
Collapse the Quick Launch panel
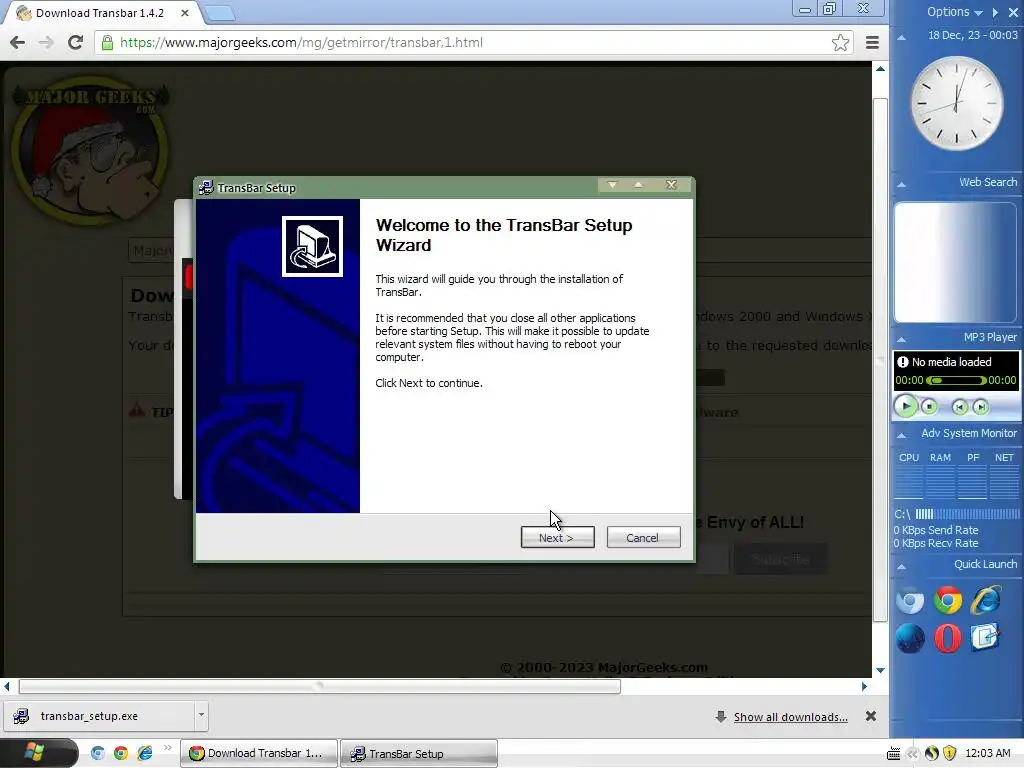coord(901,566)
